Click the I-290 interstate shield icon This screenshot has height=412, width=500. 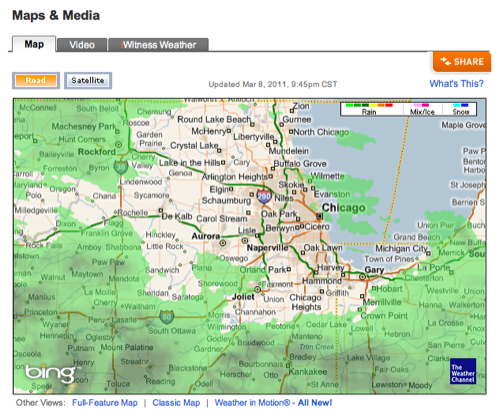[264, 196]
